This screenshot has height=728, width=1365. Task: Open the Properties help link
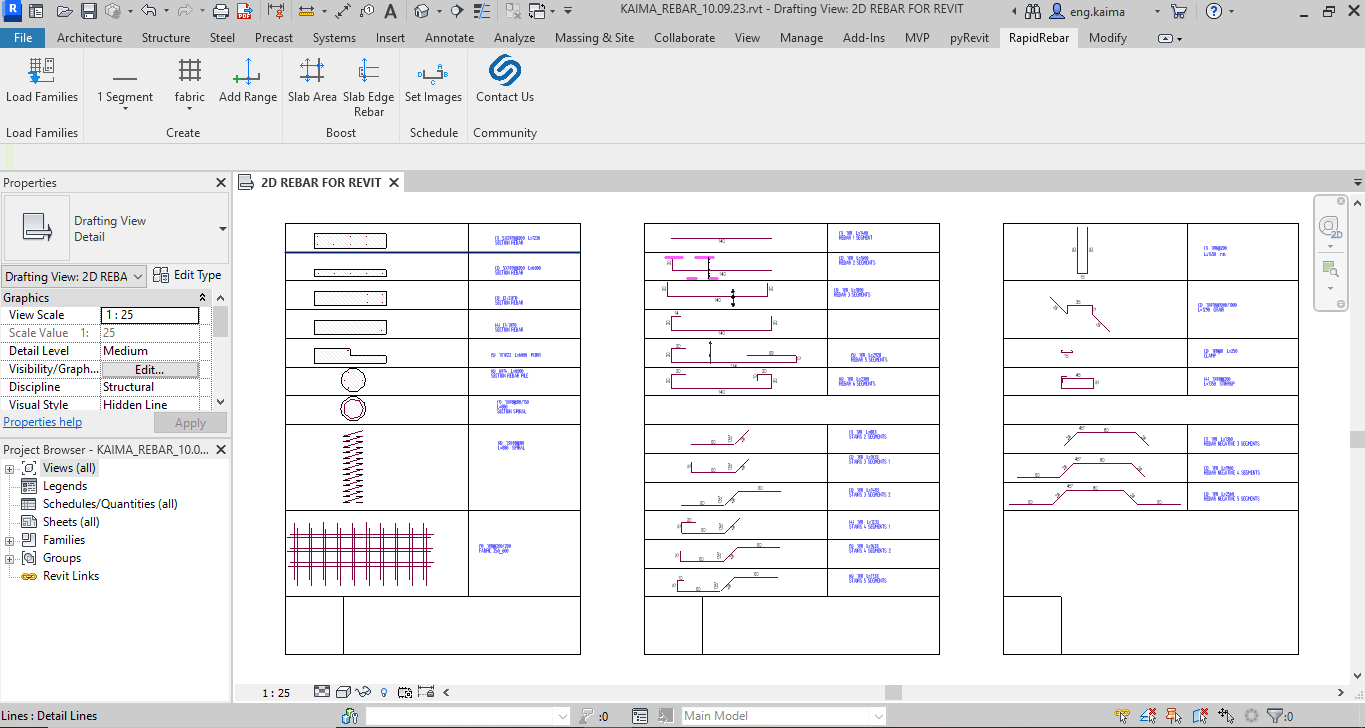click(x=43, y=422)
